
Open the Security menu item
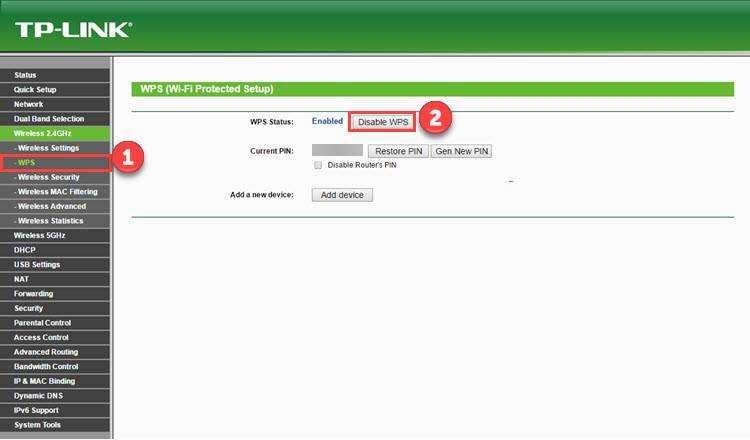[x=55, y=308]
